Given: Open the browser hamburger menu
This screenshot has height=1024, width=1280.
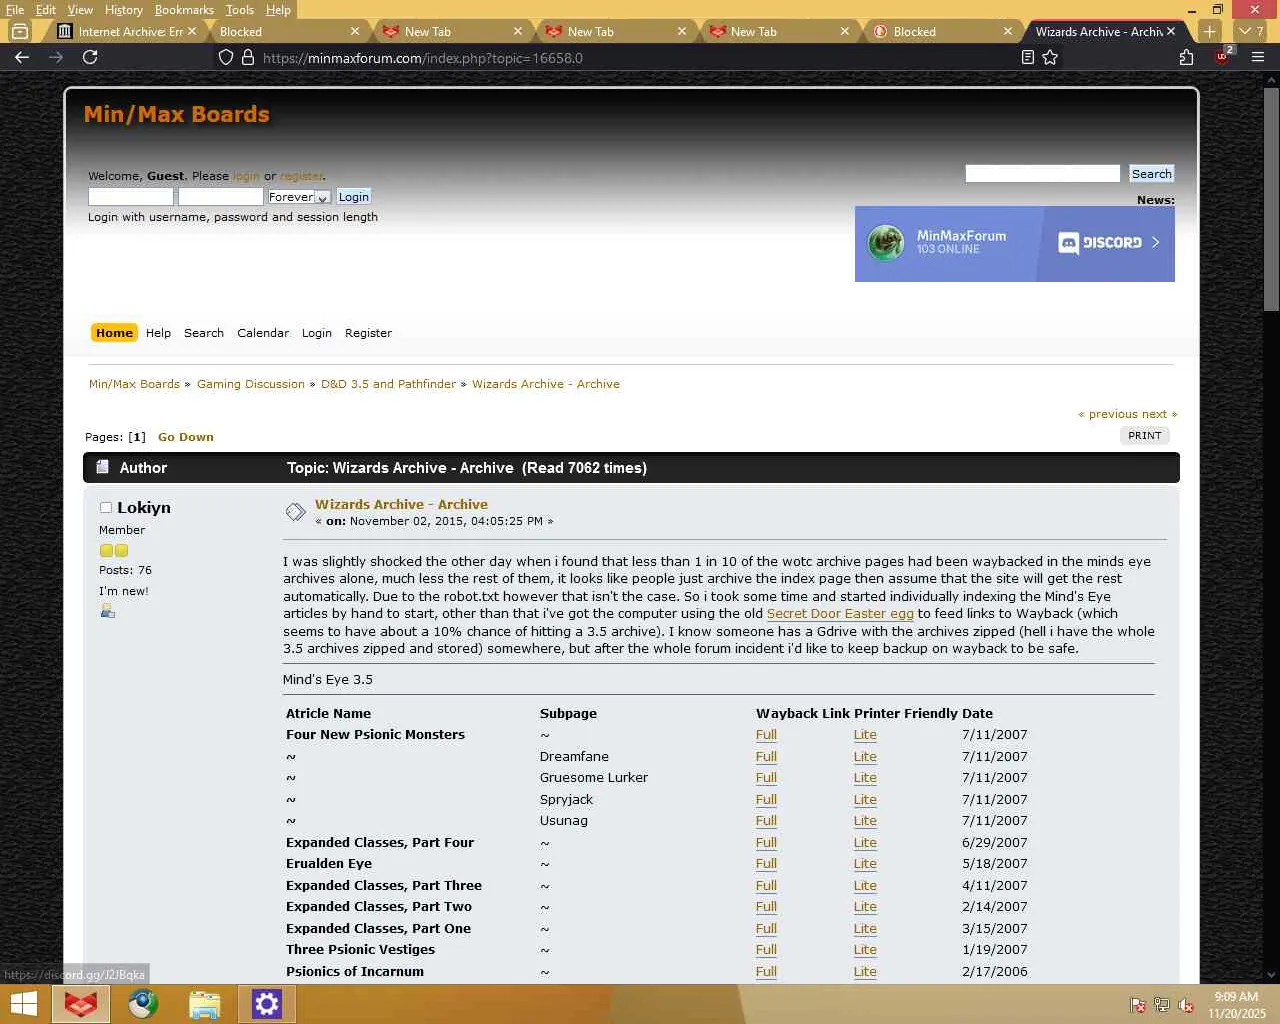Looking at the screenshot, I should (x=1258, y=57).
